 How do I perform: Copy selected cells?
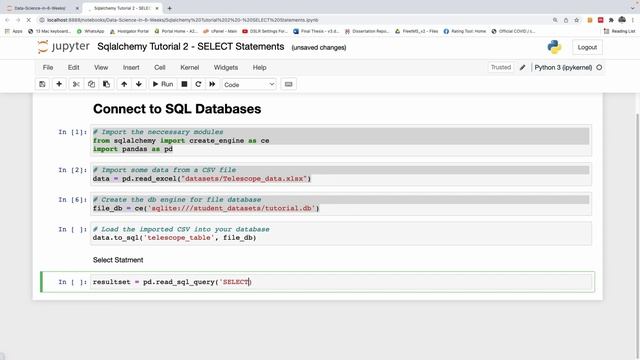(x=91, y=84)
